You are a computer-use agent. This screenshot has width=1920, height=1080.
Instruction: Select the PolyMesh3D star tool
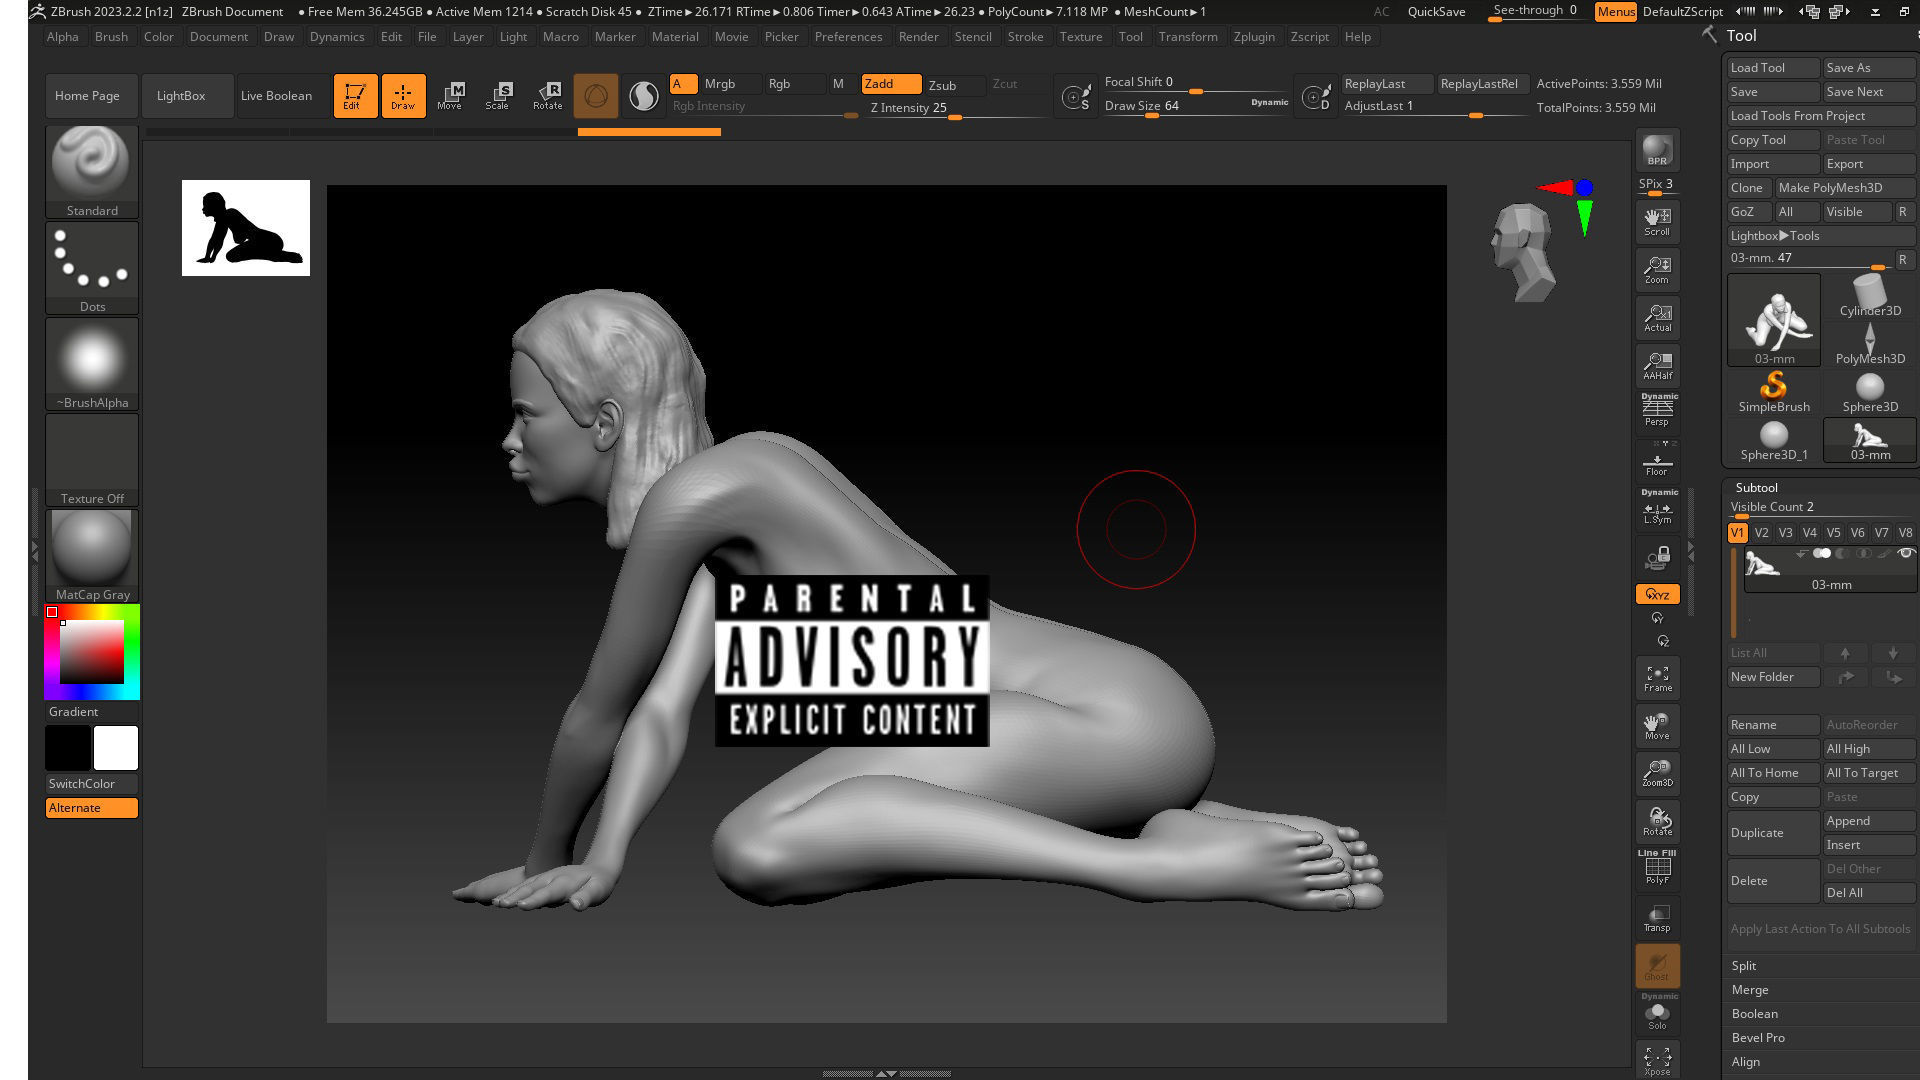[x=1869, y=344]
